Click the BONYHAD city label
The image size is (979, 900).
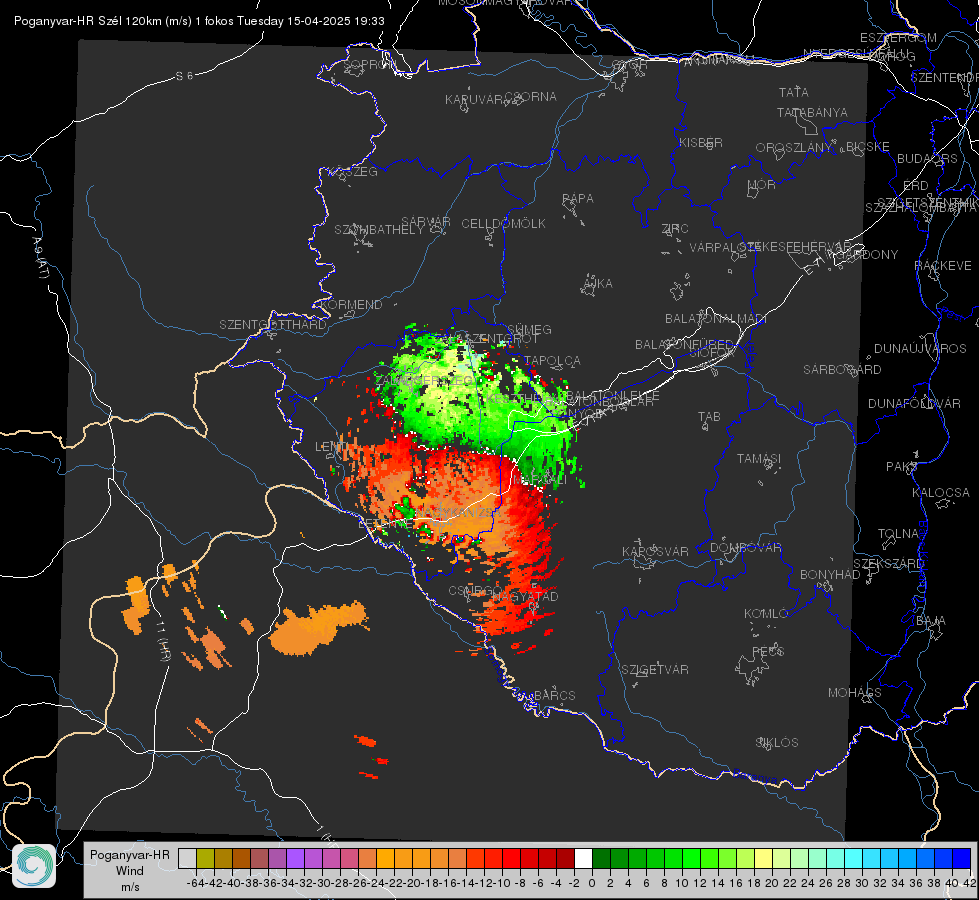pyautogui.click(x=830, y=575)
